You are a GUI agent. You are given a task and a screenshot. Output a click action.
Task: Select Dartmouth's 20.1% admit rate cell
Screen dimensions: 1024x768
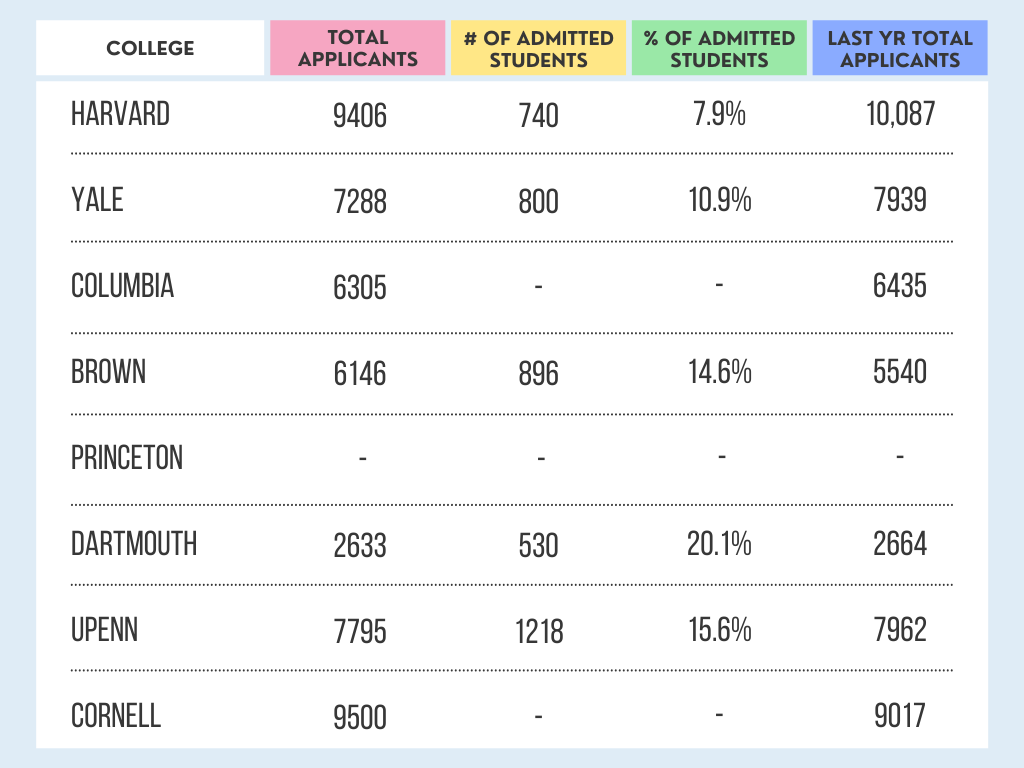(719, 544)
